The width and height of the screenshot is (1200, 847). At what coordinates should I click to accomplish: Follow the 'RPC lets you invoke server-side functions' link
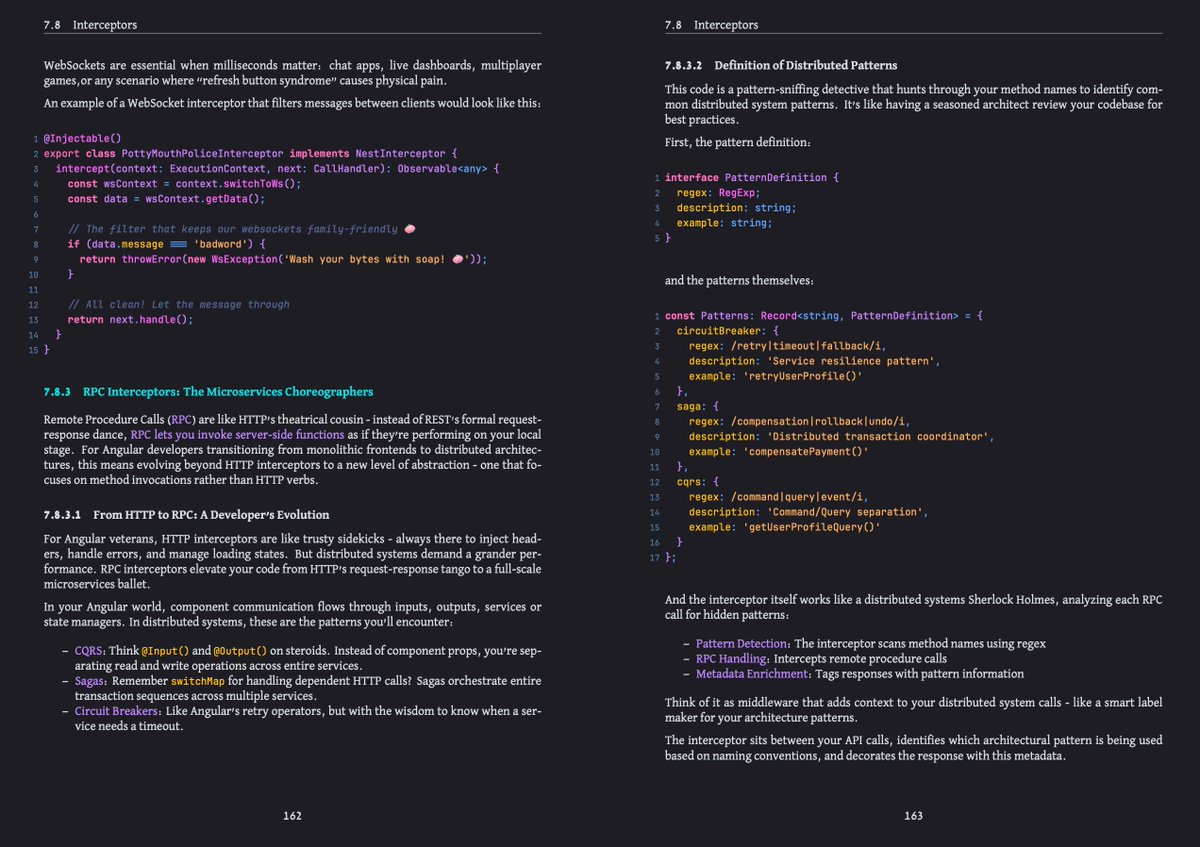[237, 435]
